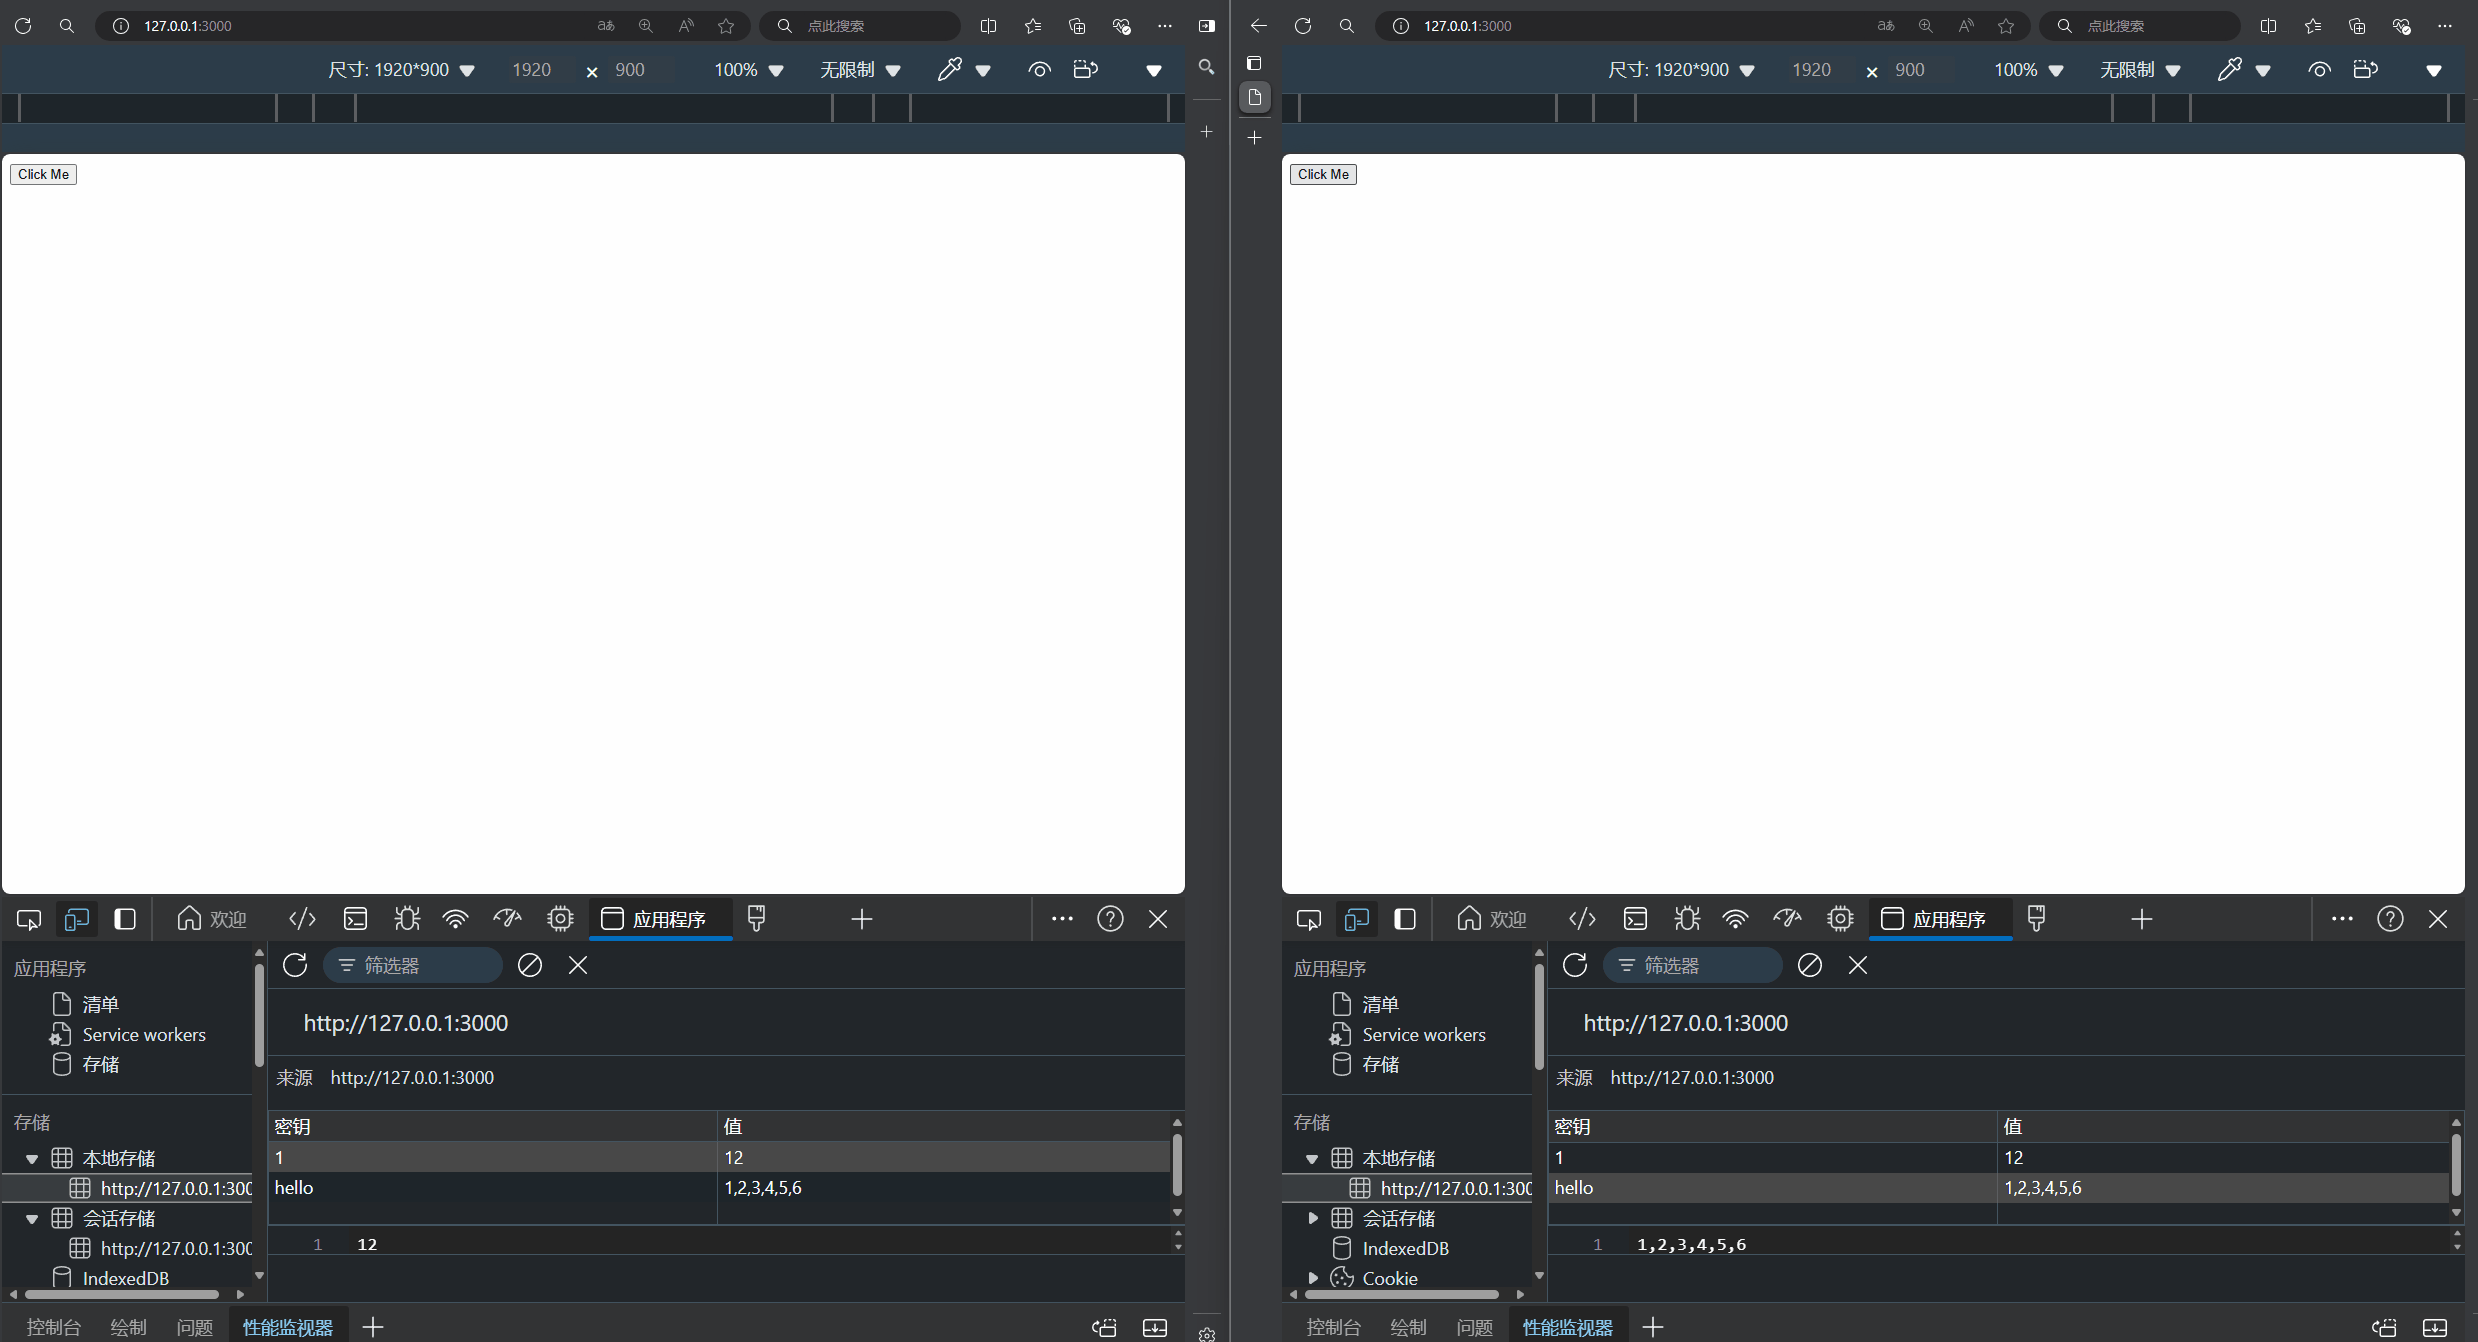Viewport: 2478px width, 1342px height.
Task: Click the Sources bug icon in left DevTools
Action: pos(407,919)
